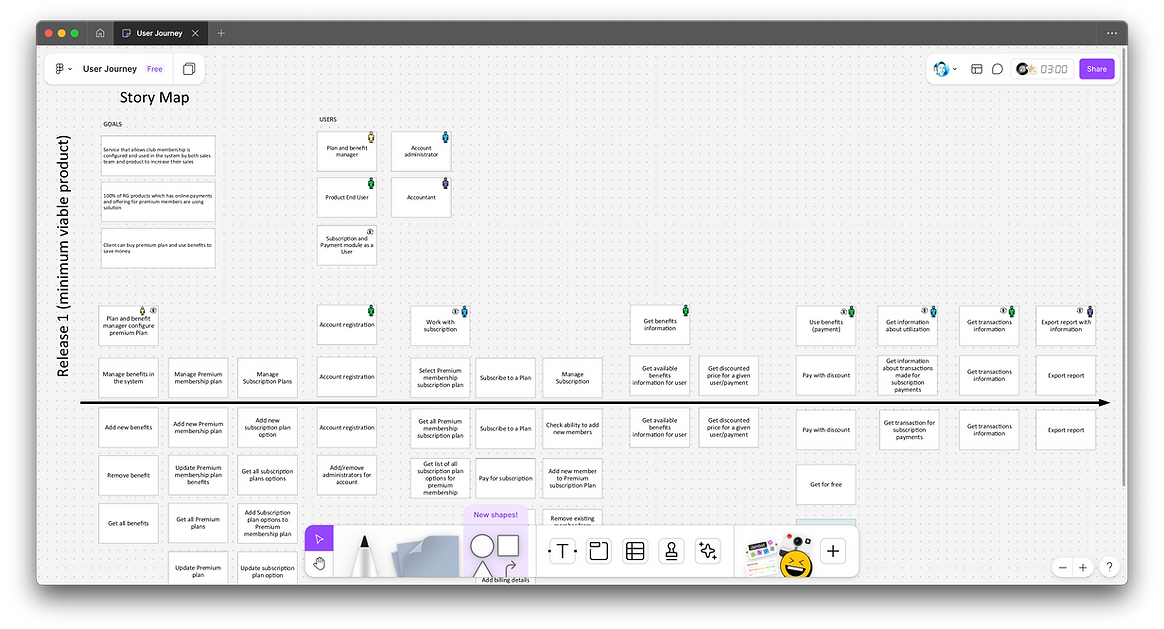Select the 'Product End User' card
The image size is (1164, 629).
coord(347,198)
